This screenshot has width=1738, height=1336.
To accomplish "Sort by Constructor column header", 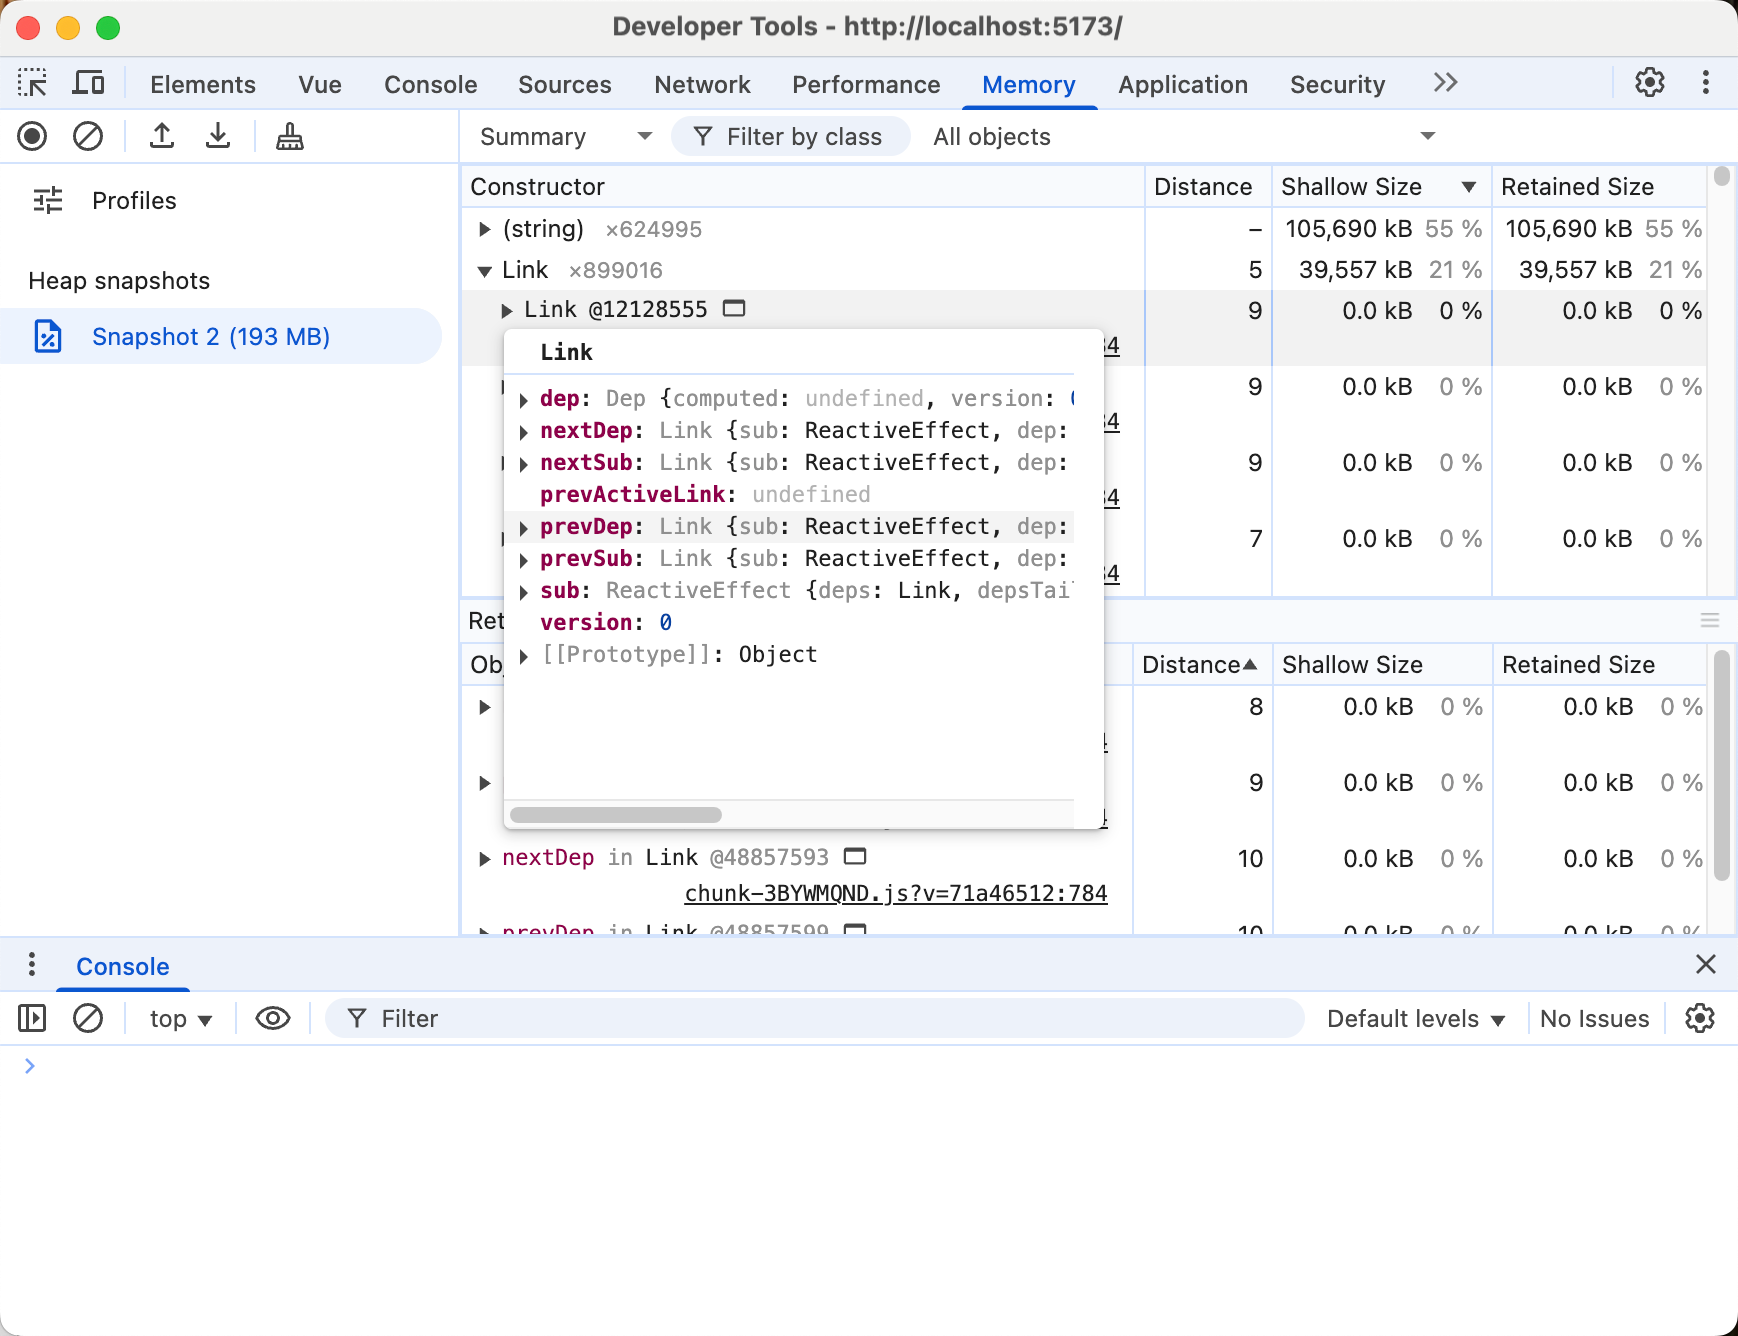I will pyautogui.click(x=802, y=187).
